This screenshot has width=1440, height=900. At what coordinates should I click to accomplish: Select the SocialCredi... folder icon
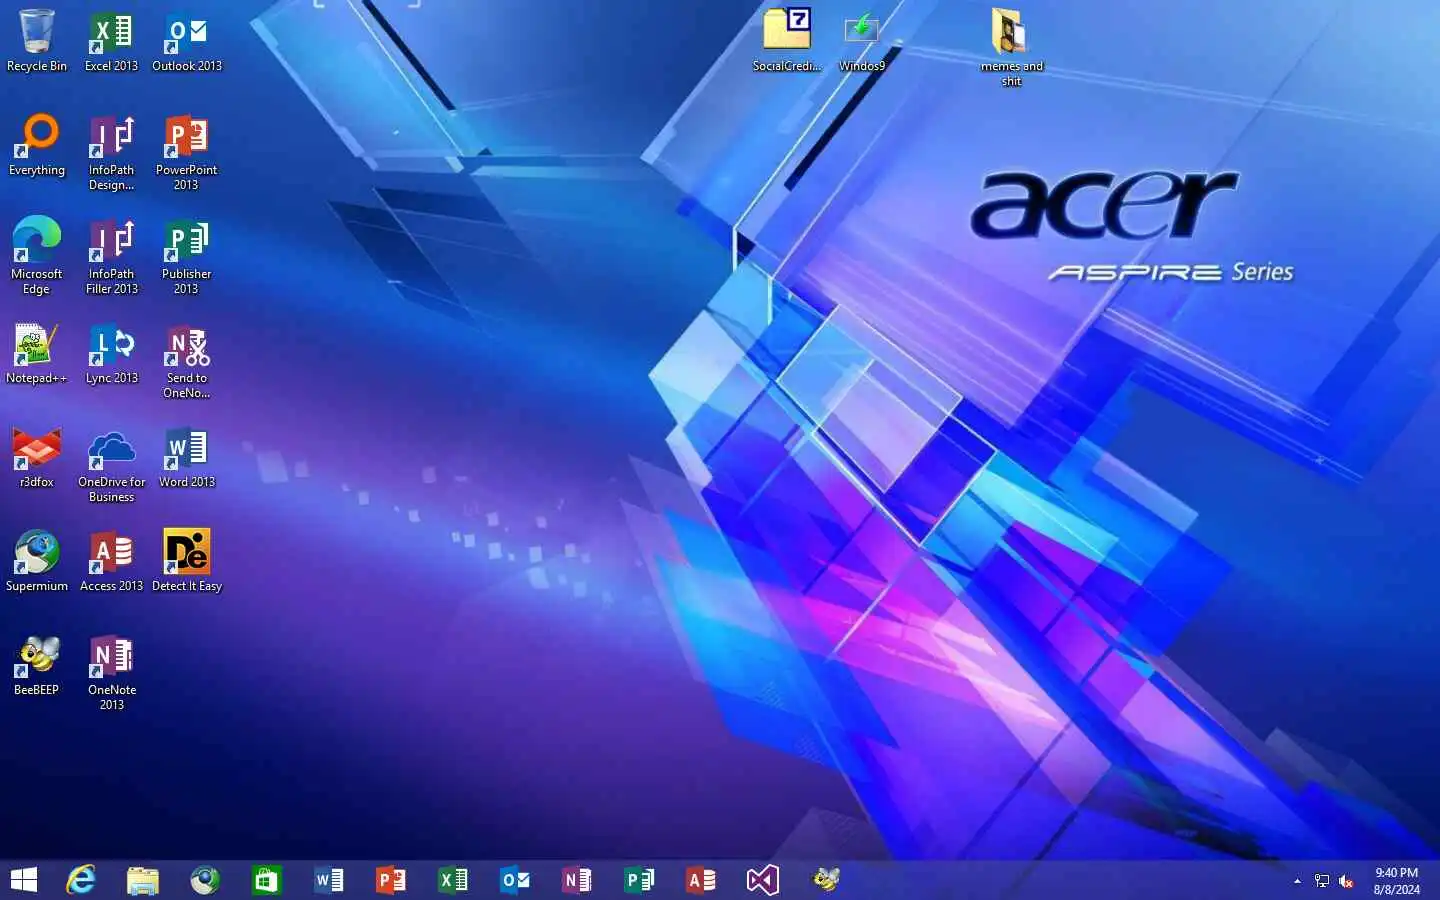point(787,40)
